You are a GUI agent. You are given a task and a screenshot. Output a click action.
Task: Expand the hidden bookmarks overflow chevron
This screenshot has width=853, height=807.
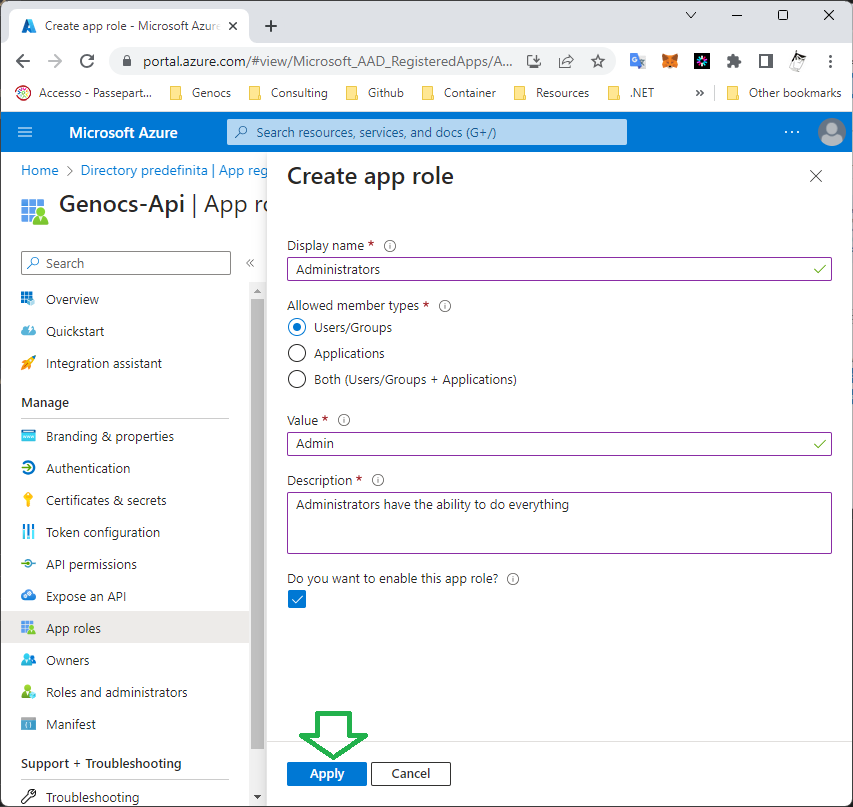point(699,93)
